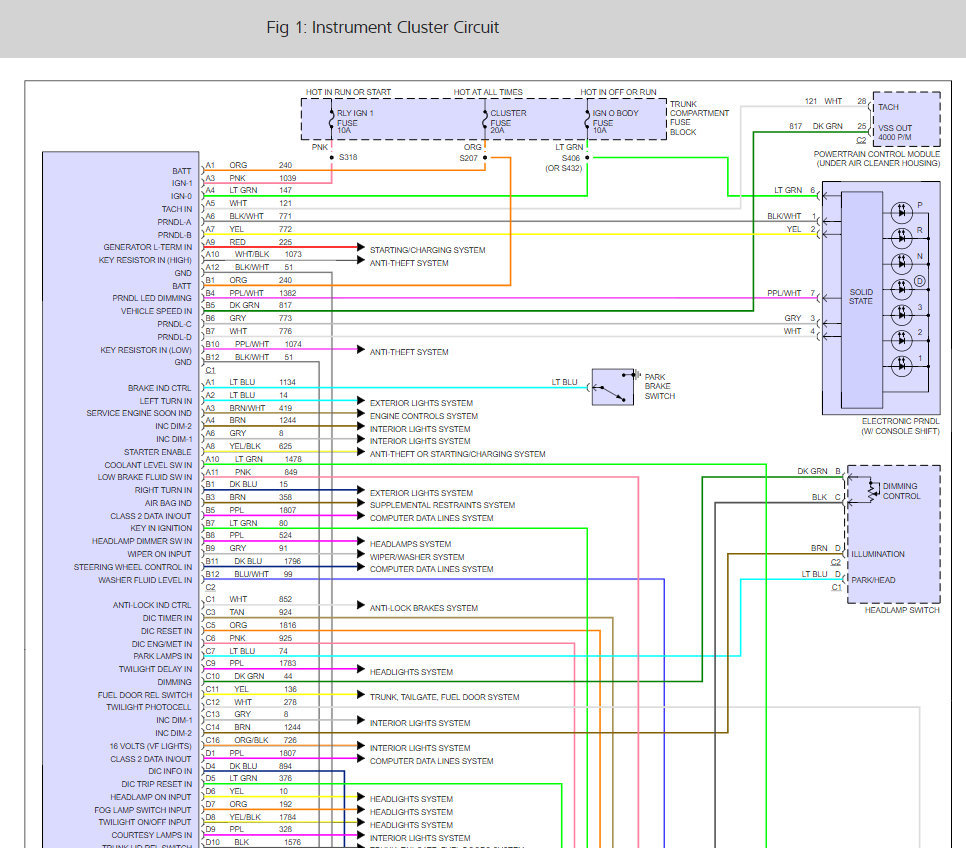Click the Wiper/Washer System reference label
966x851 pixels.
click(x=417, y=557)
